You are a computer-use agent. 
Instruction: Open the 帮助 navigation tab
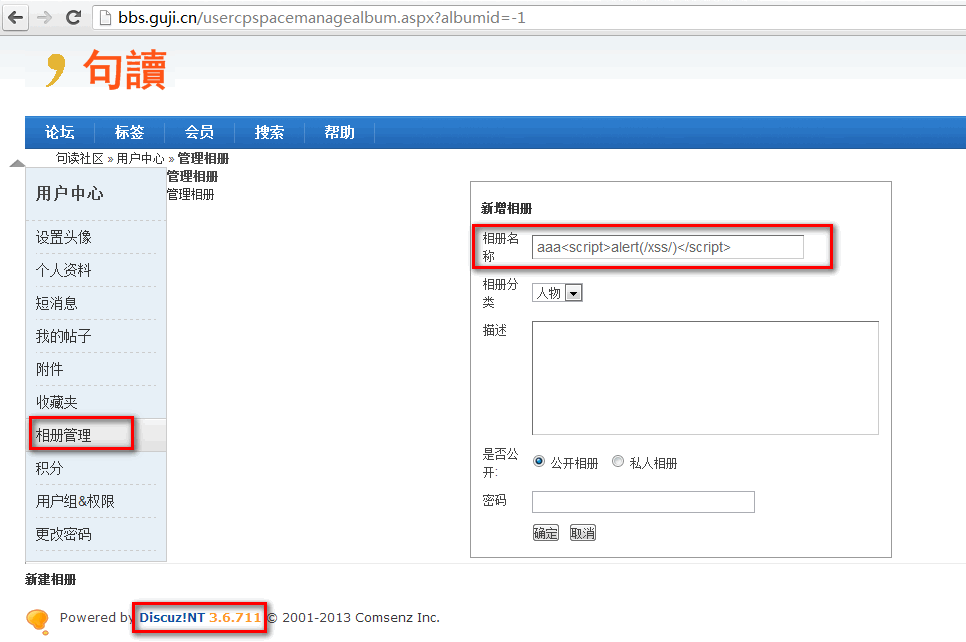click(339, 132)
